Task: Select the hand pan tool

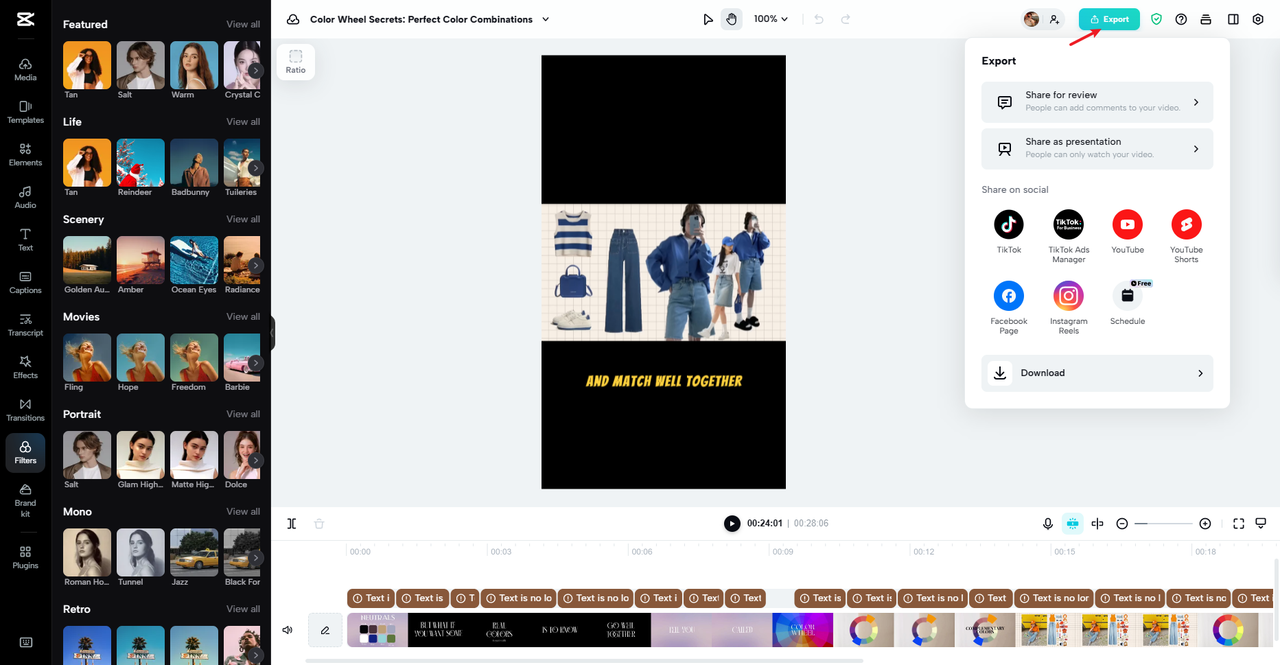Action: tap(731, 19)
